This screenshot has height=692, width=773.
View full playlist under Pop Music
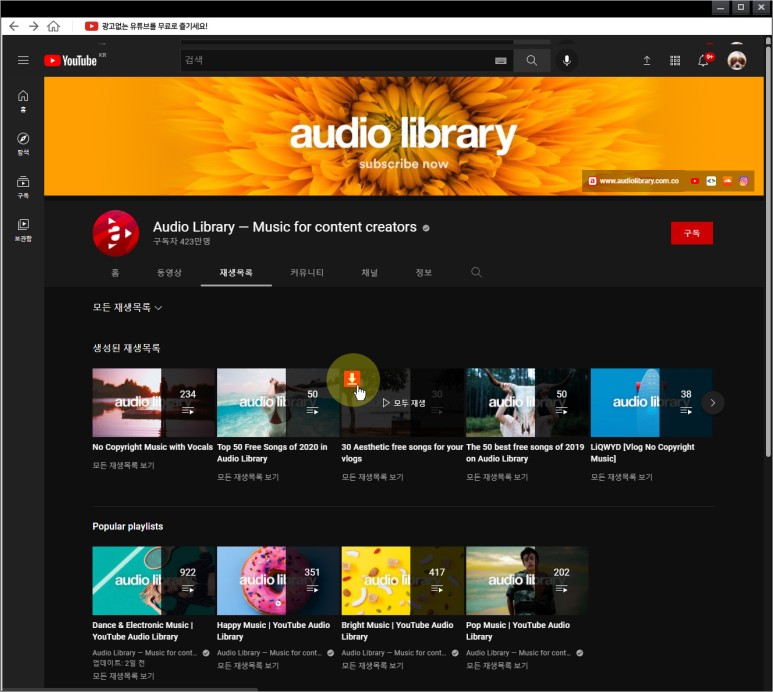coord(497,666)
